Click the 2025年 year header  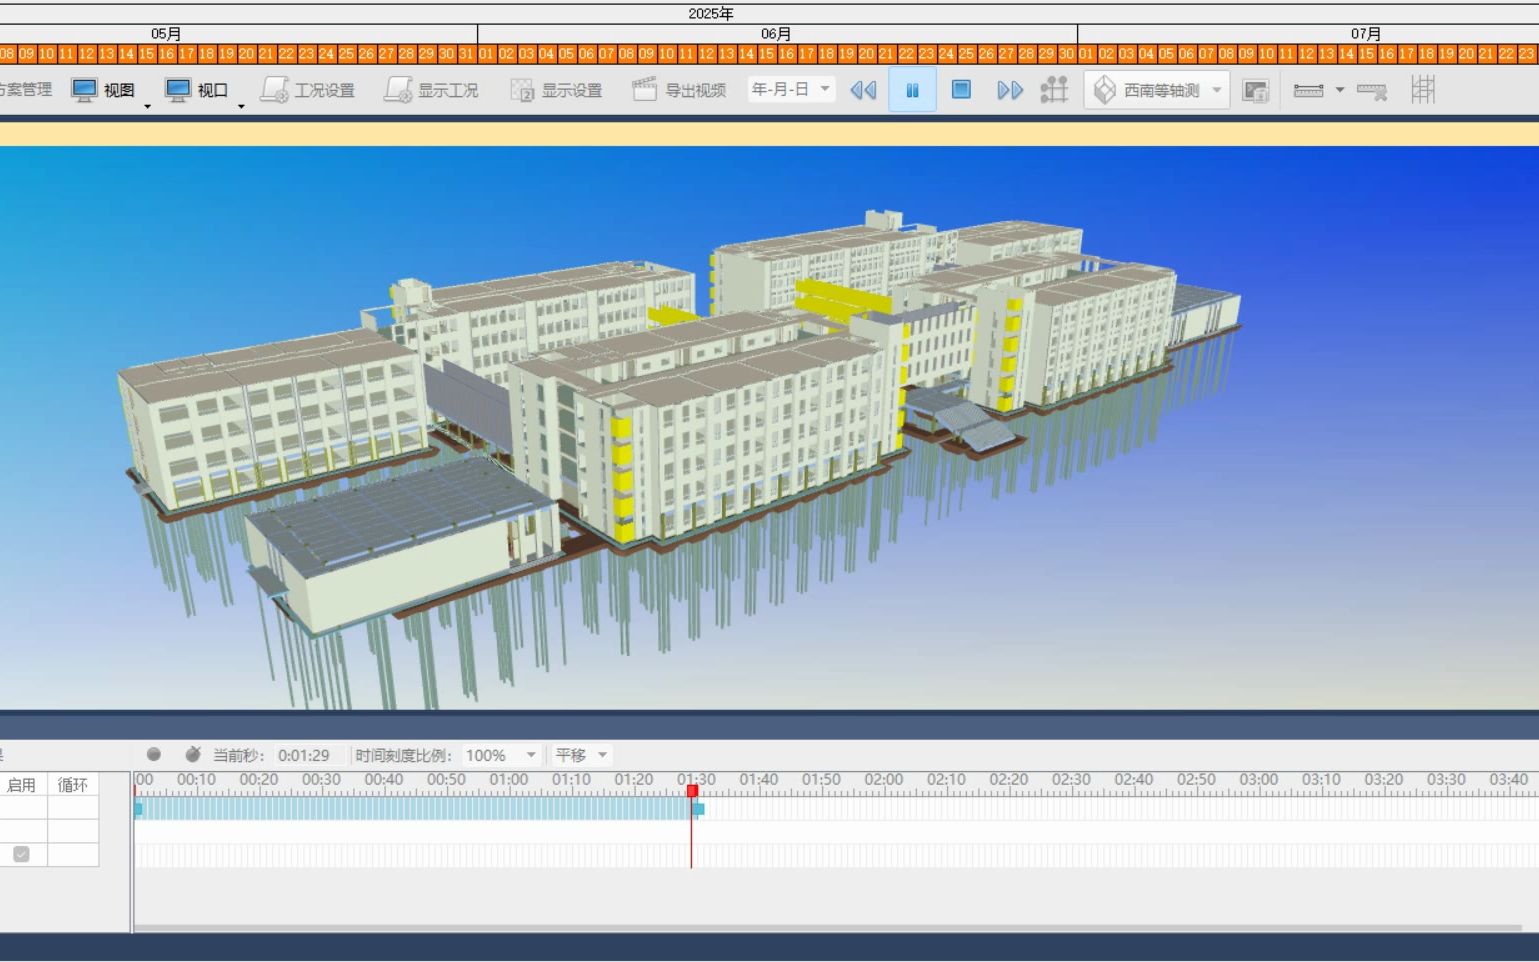click(711, 13)
